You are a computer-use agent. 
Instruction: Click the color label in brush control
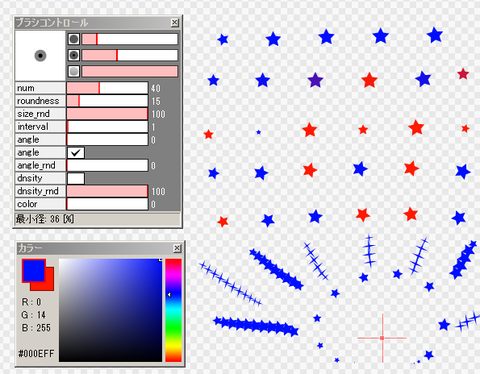click(x=40, y=204)
